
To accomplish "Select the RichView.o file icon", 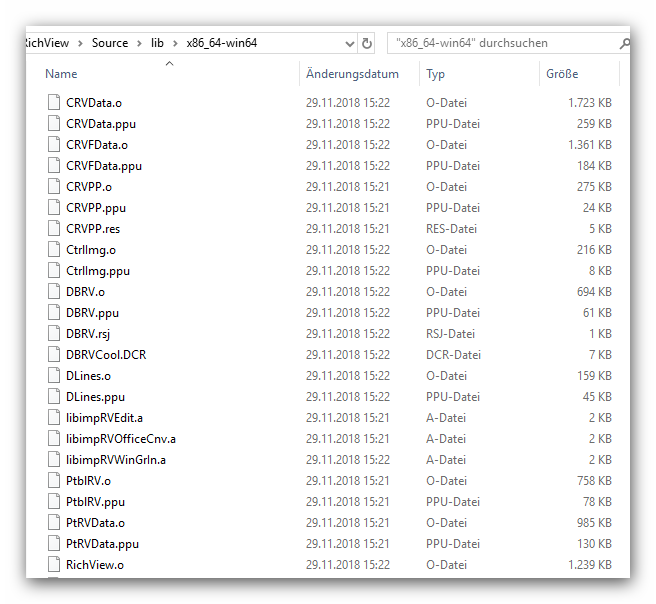I will click(x=54, y=564).
